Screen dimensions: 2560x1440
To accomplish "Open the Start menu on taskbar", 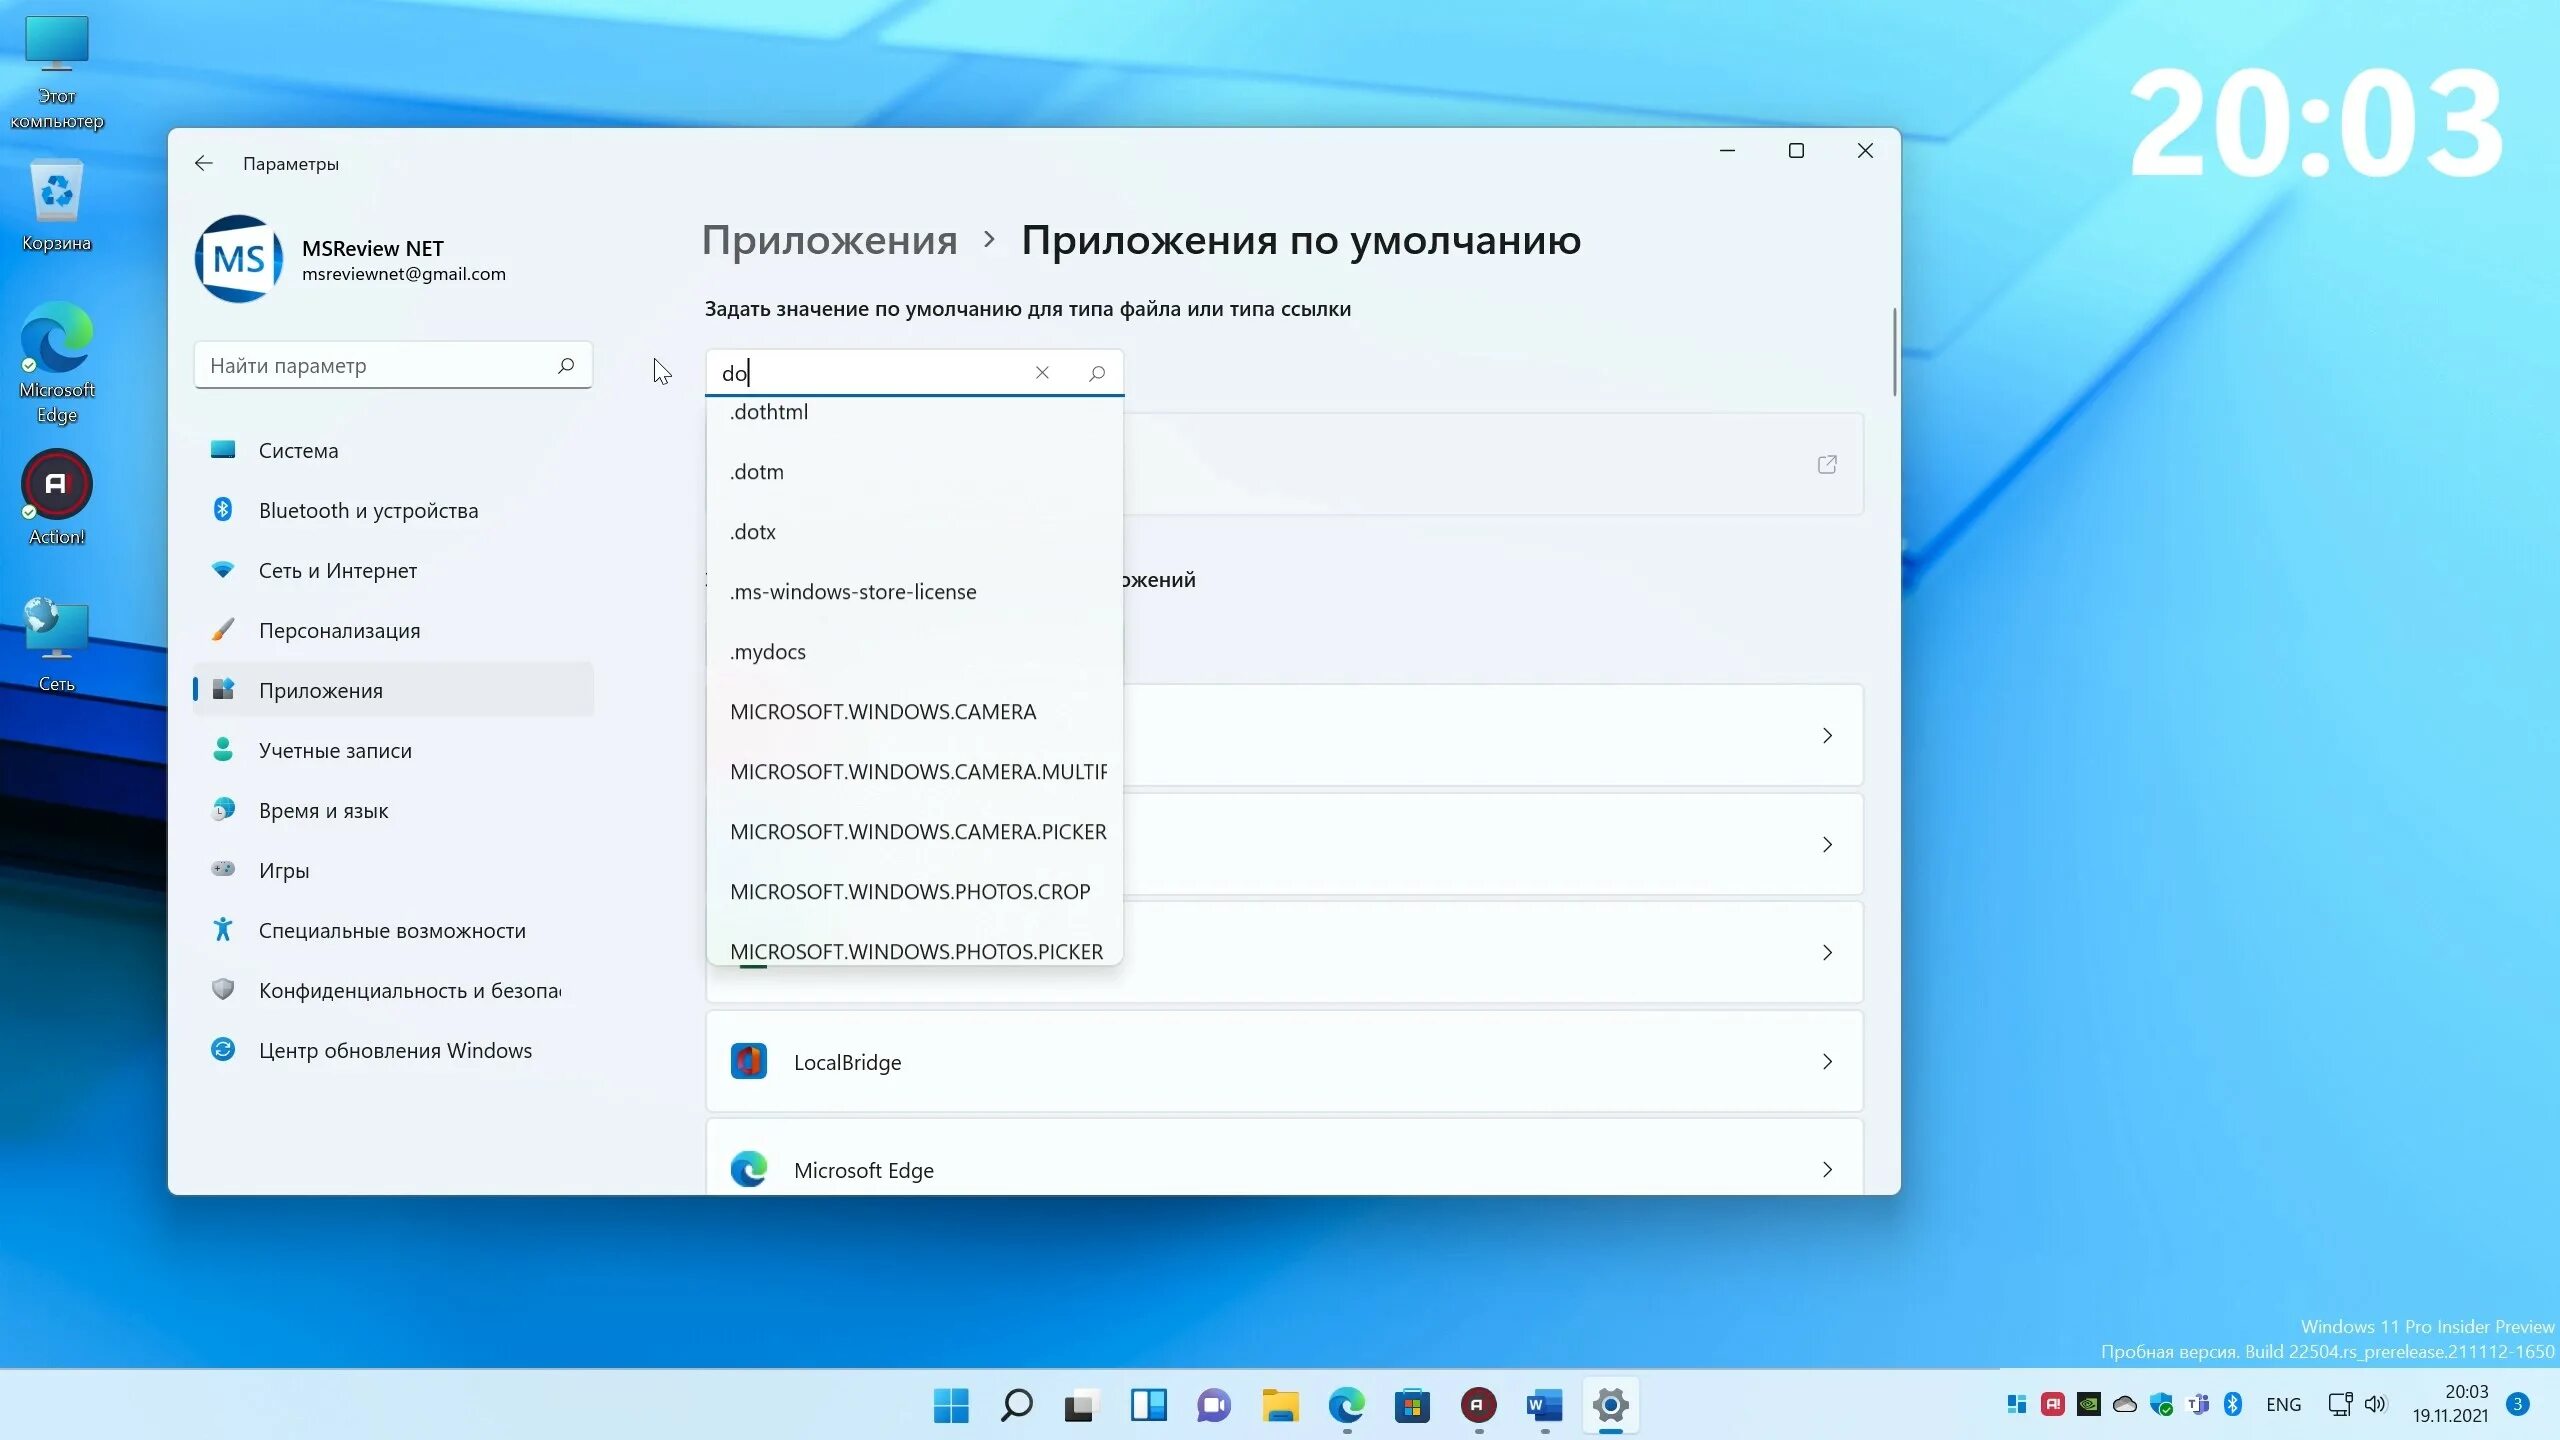I will (x=951, y=1405).
